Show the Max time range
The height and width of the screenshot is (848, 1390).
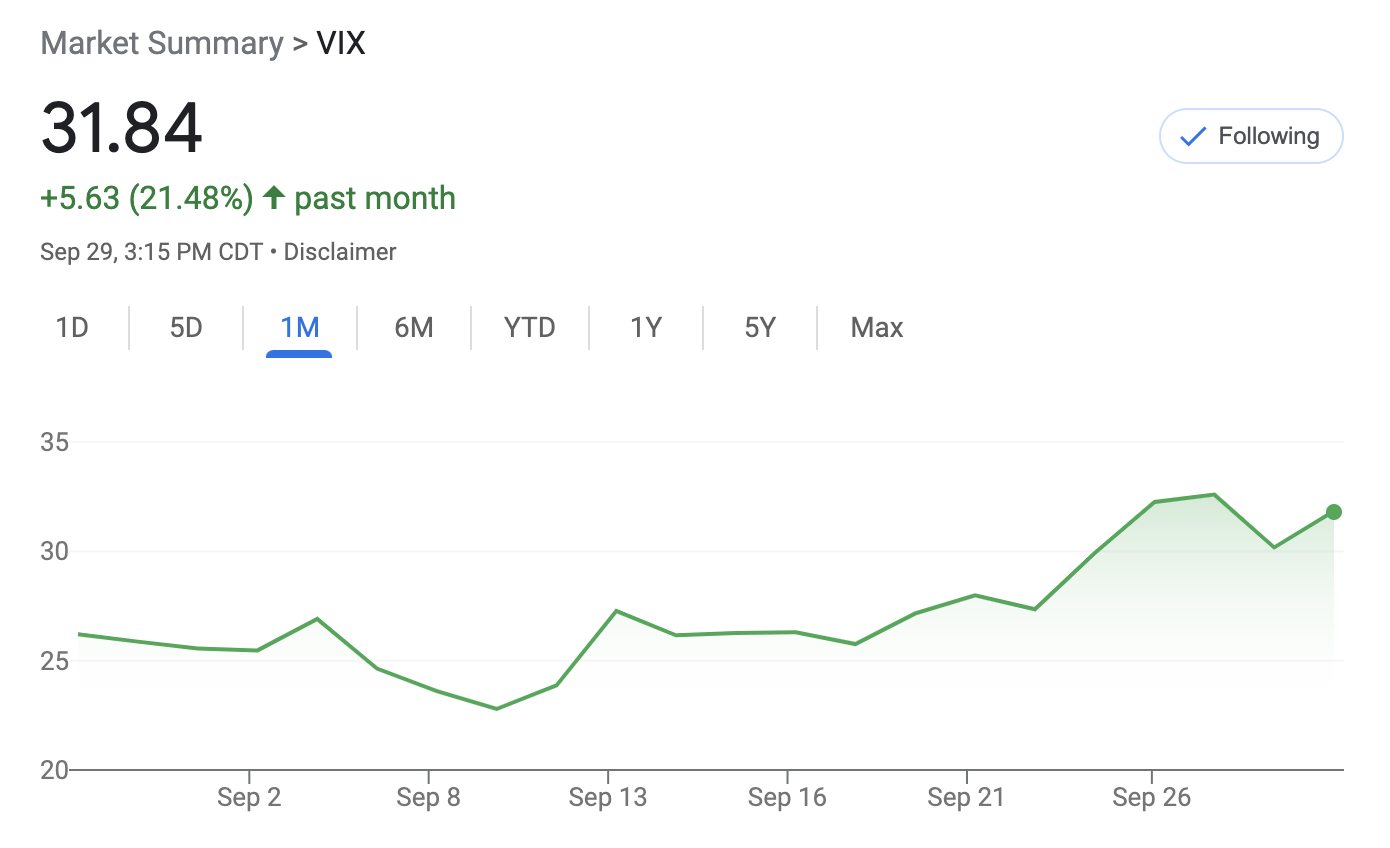coord(876,328)
